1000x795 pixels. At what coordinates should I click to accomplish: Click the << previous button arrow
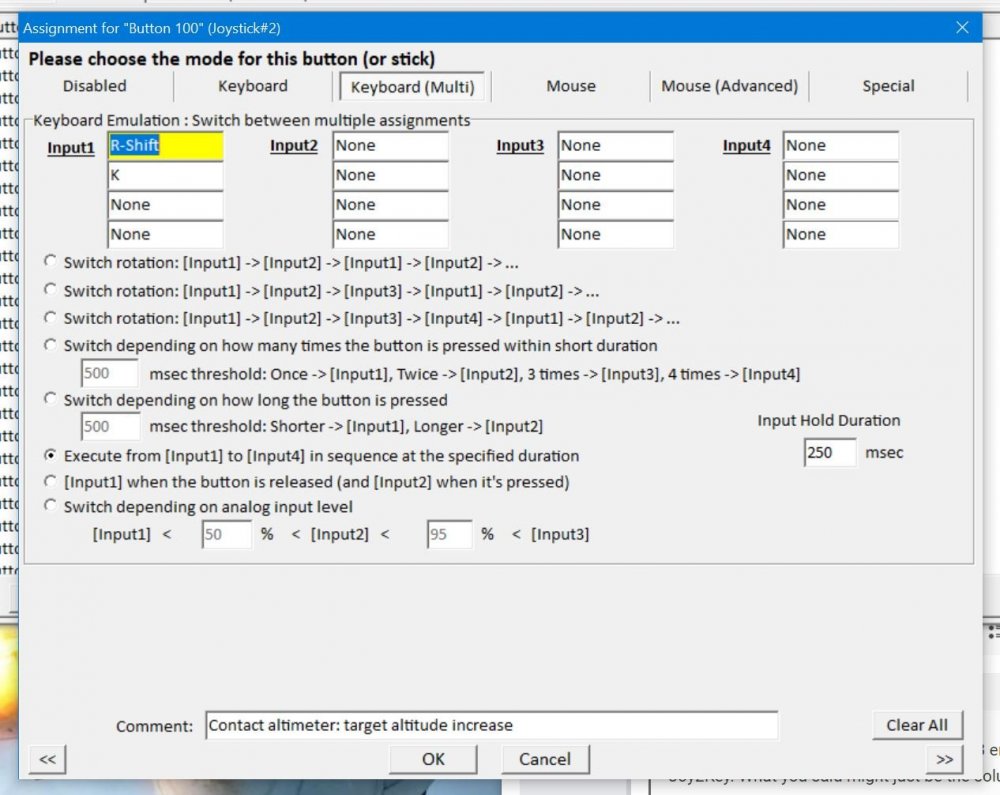(x=47, y=759)
